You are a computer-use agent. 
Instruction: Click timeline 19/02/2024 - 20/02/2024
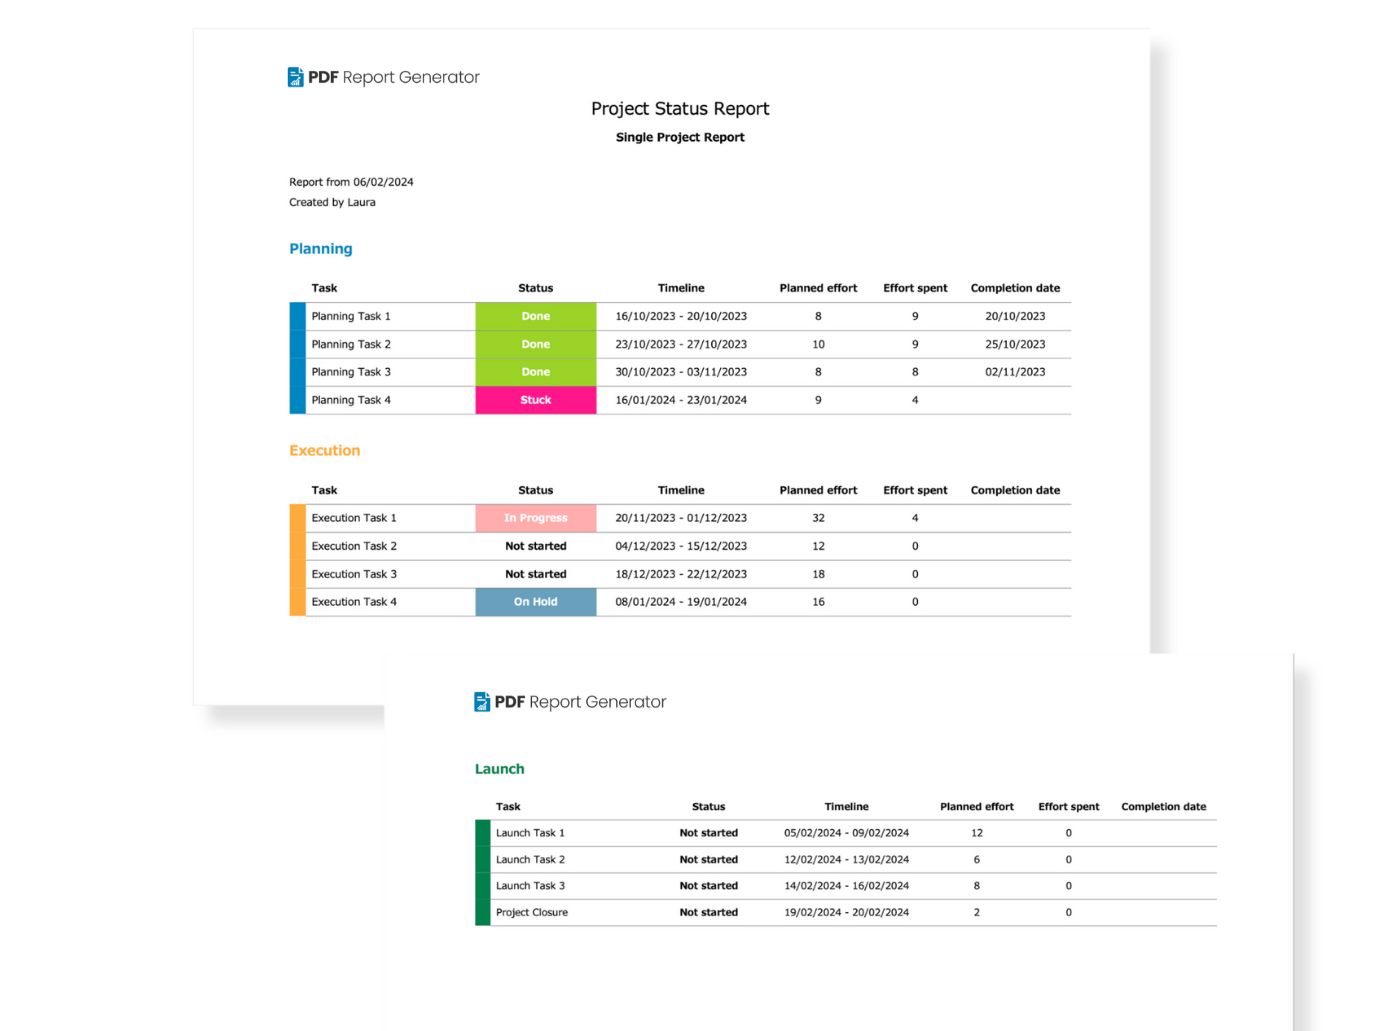846,913
